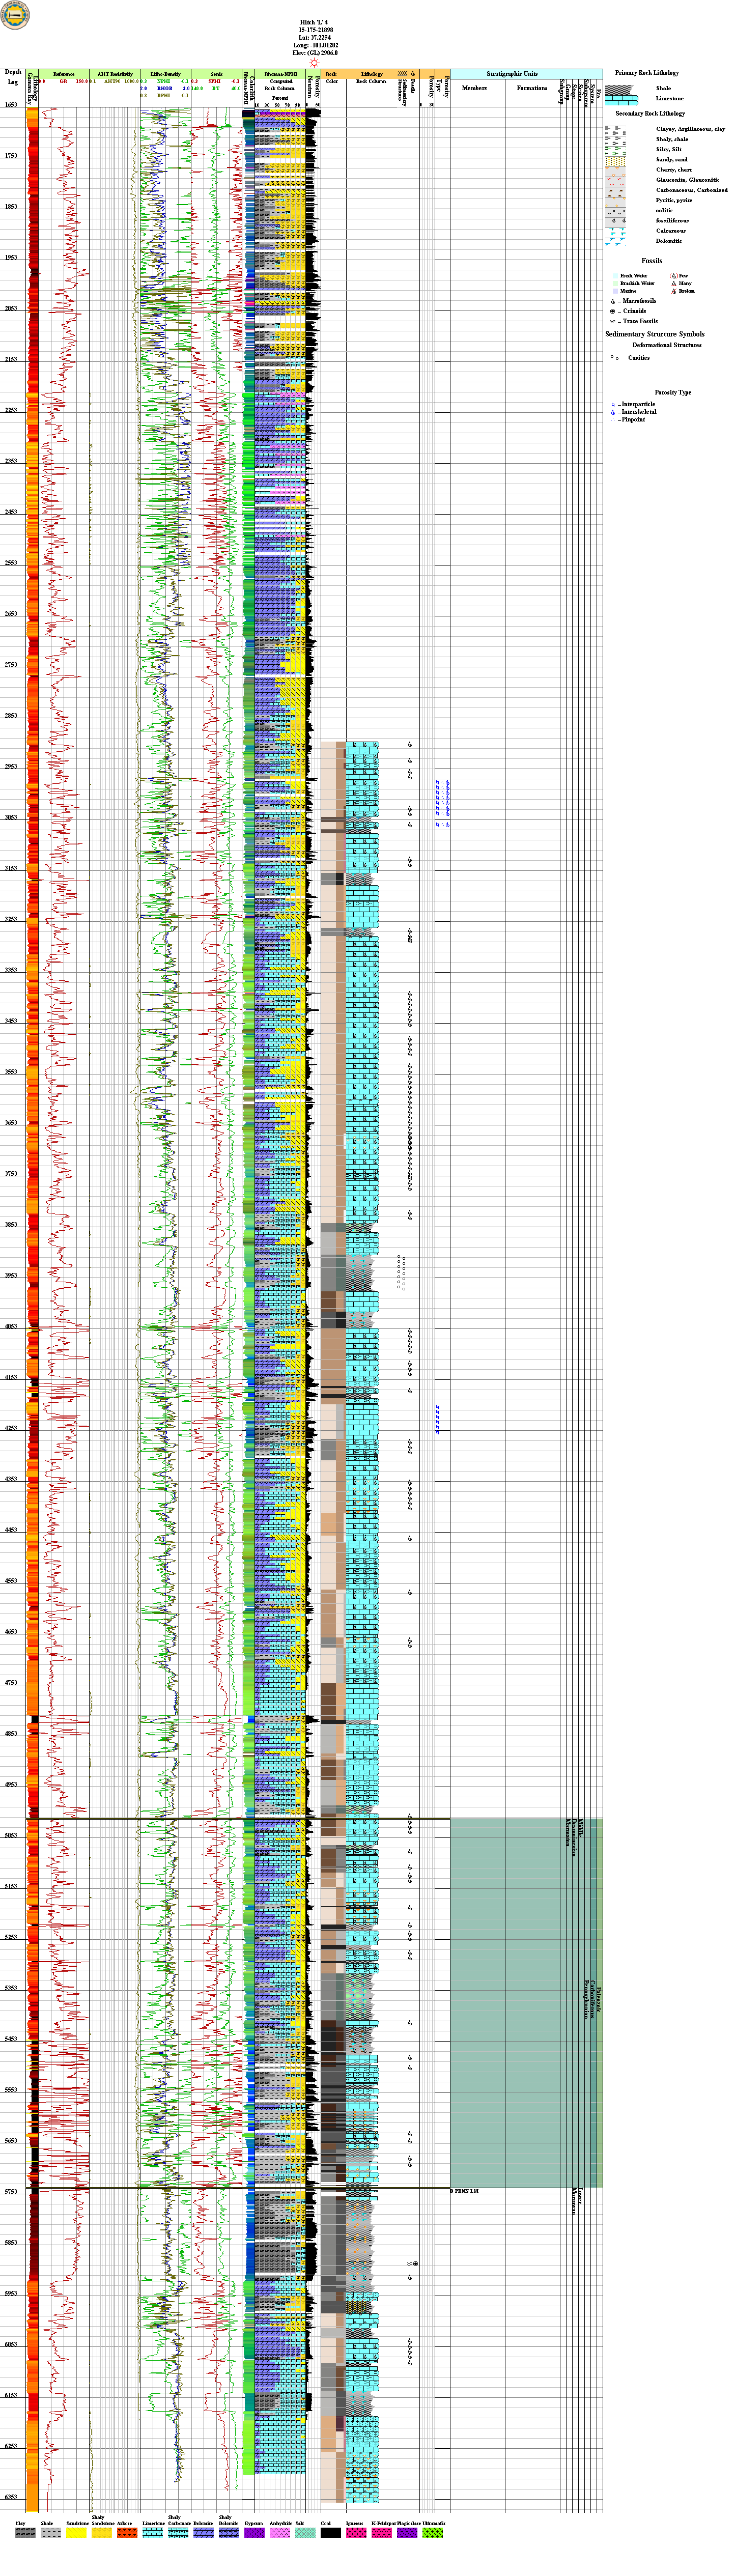Image resolution: width=735 pixels, height=2576 pixels.
Task: Click the depth label 2953
Action: click(11, 767)
